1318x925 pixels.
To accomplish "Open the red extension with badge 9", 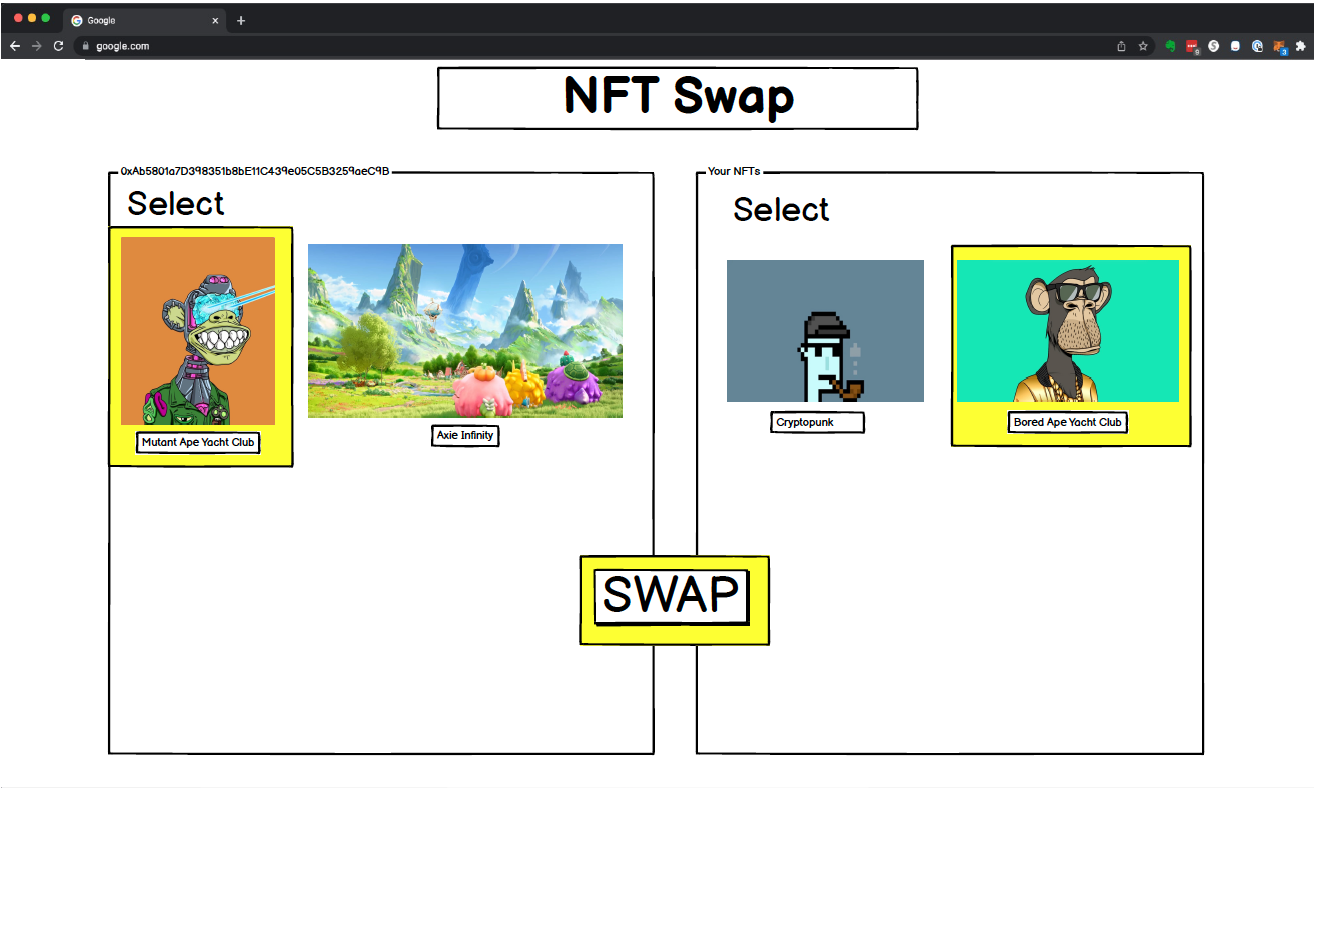I will point(1192,46).
